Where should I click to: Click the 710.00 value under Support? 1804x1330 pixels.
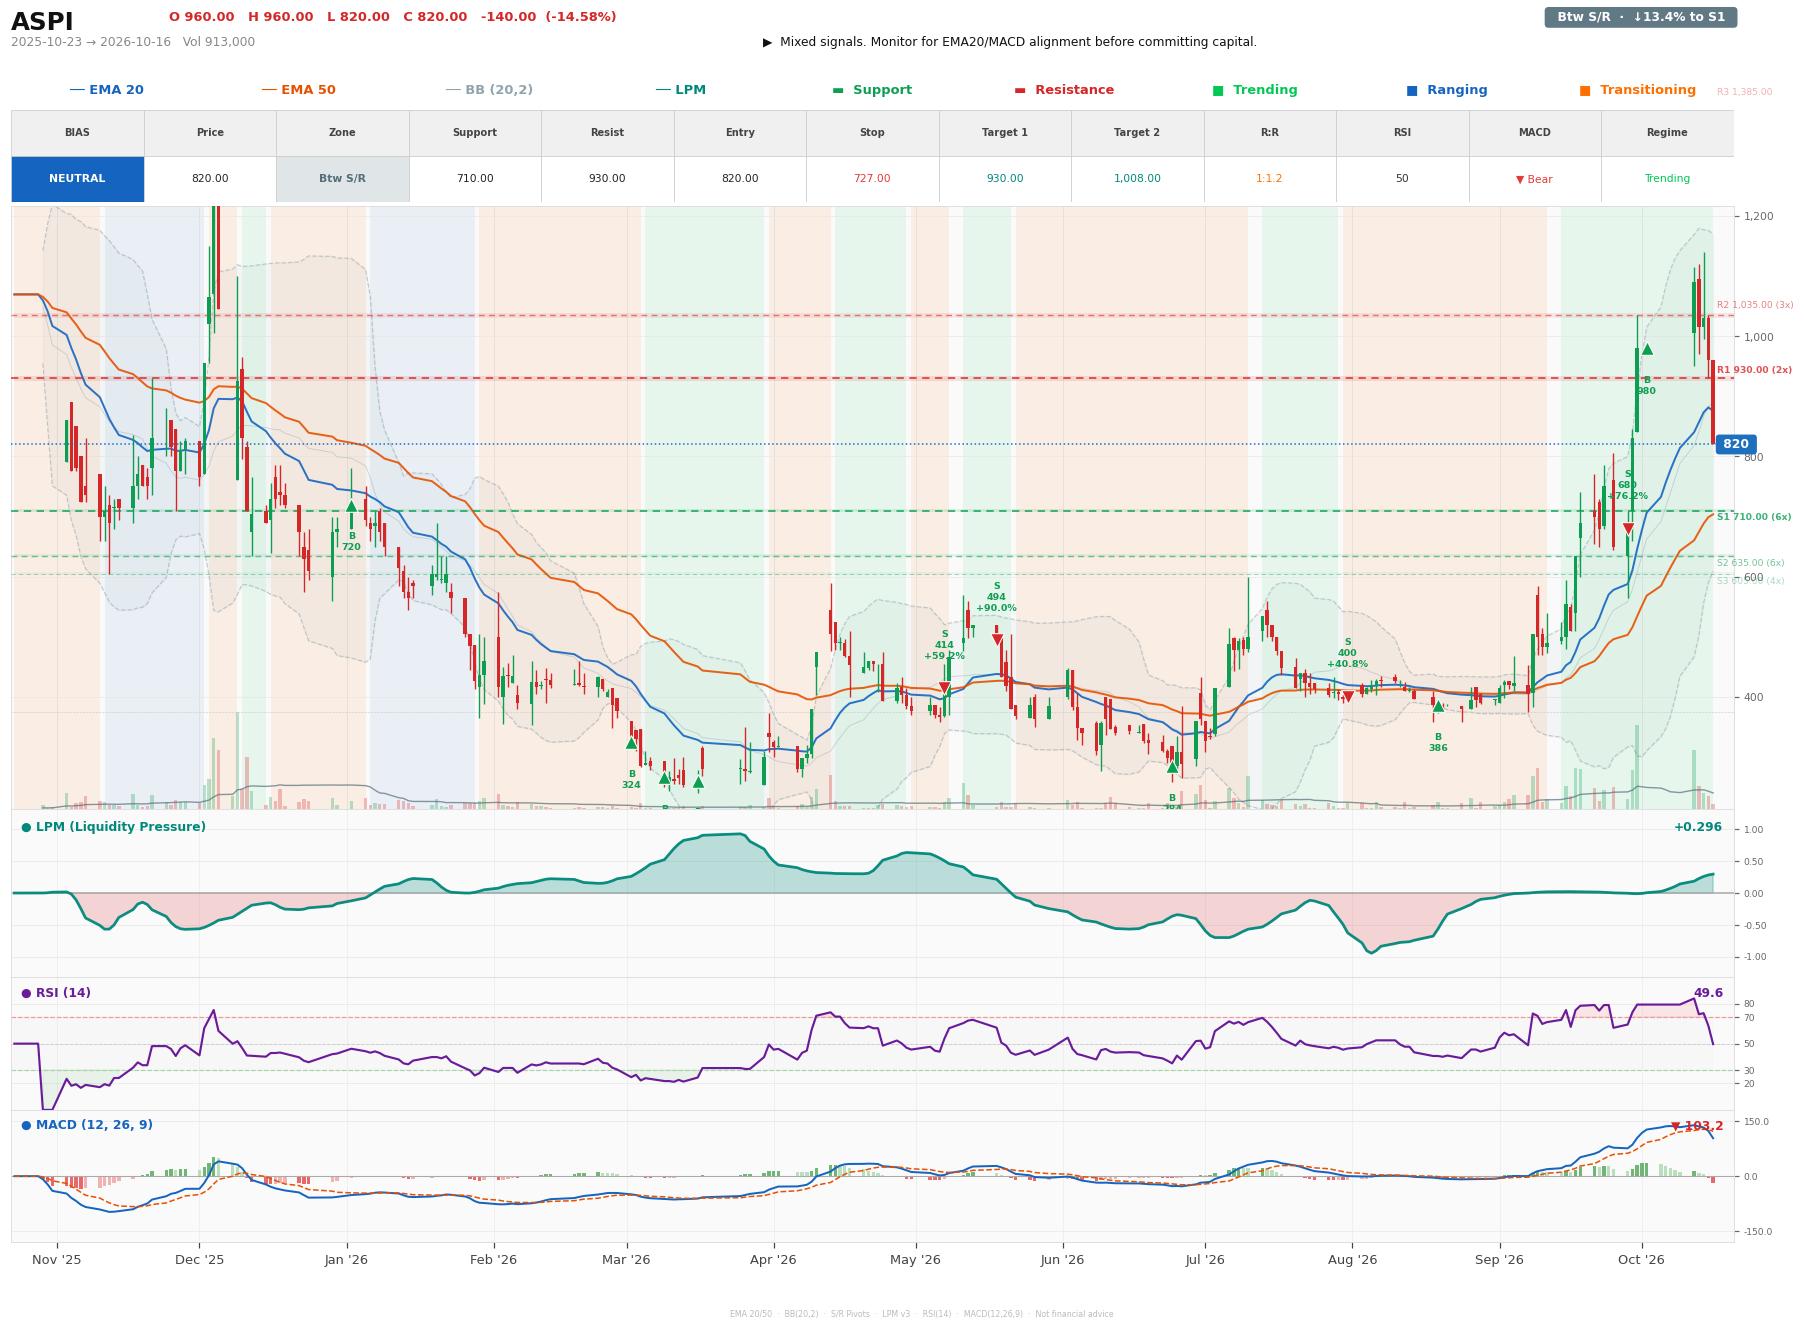(475, 179)
